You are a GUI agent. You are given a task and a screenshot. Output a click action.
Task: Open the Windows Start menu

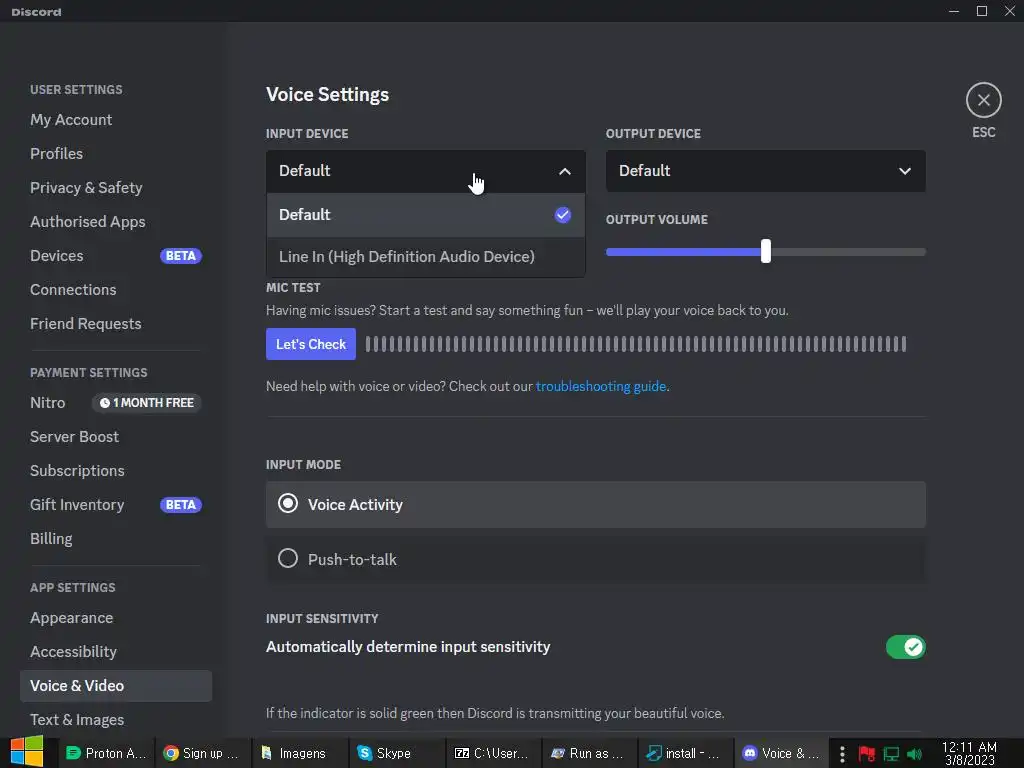[27, 752]
